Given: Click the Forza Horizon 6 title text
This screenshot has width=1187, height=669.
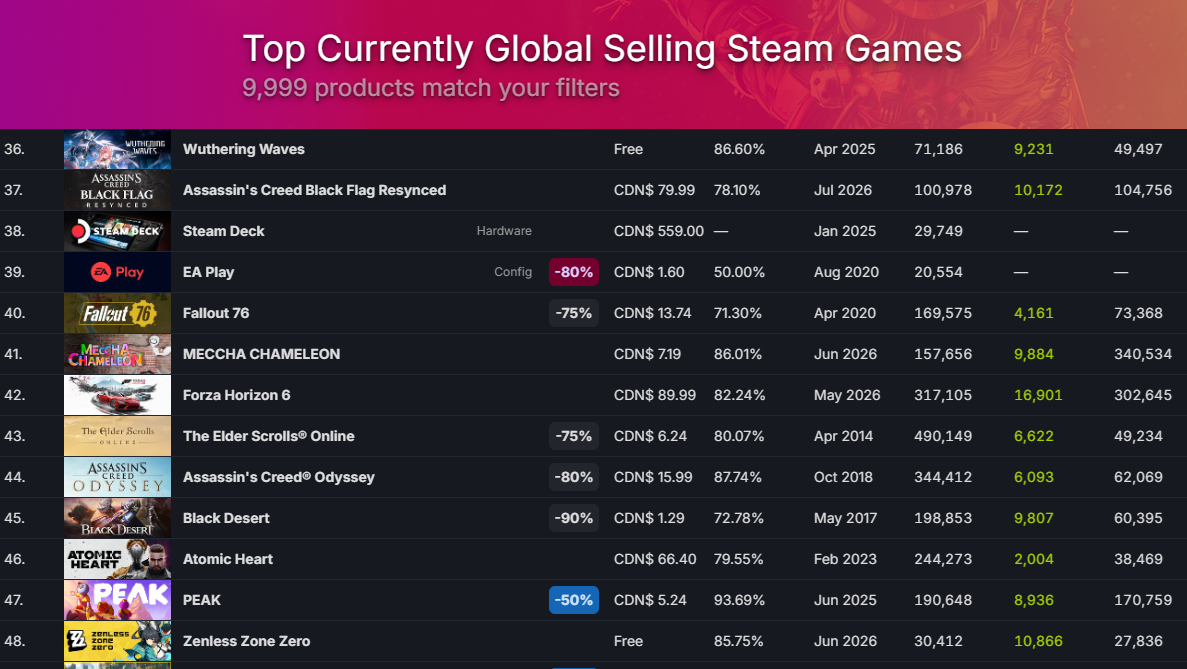Looking at the screenshot, I should [x=236, y=395].
